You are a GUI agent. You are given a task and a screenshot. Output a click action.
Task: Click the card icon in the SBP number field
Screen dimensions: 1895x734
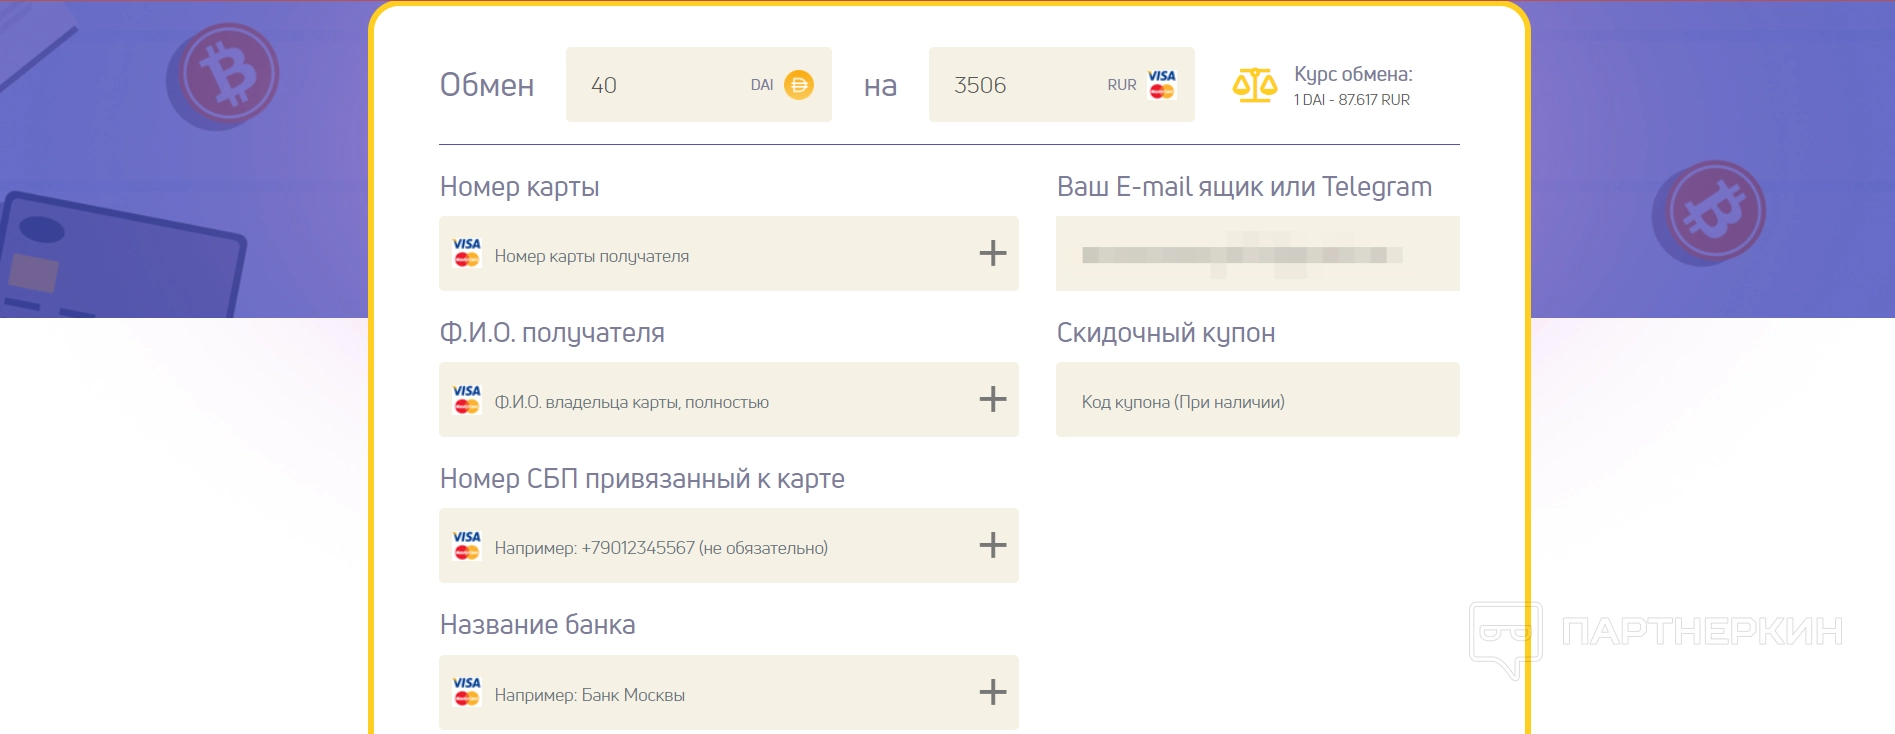(x=467, y=545)
